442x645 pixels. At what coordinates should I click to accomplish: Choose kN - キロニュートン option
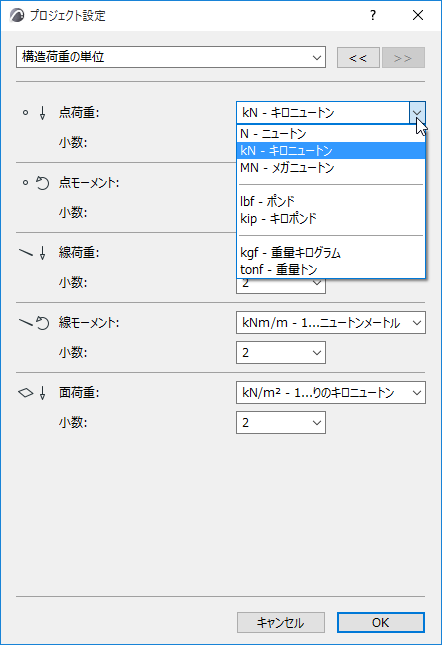[x=331, y=151]
